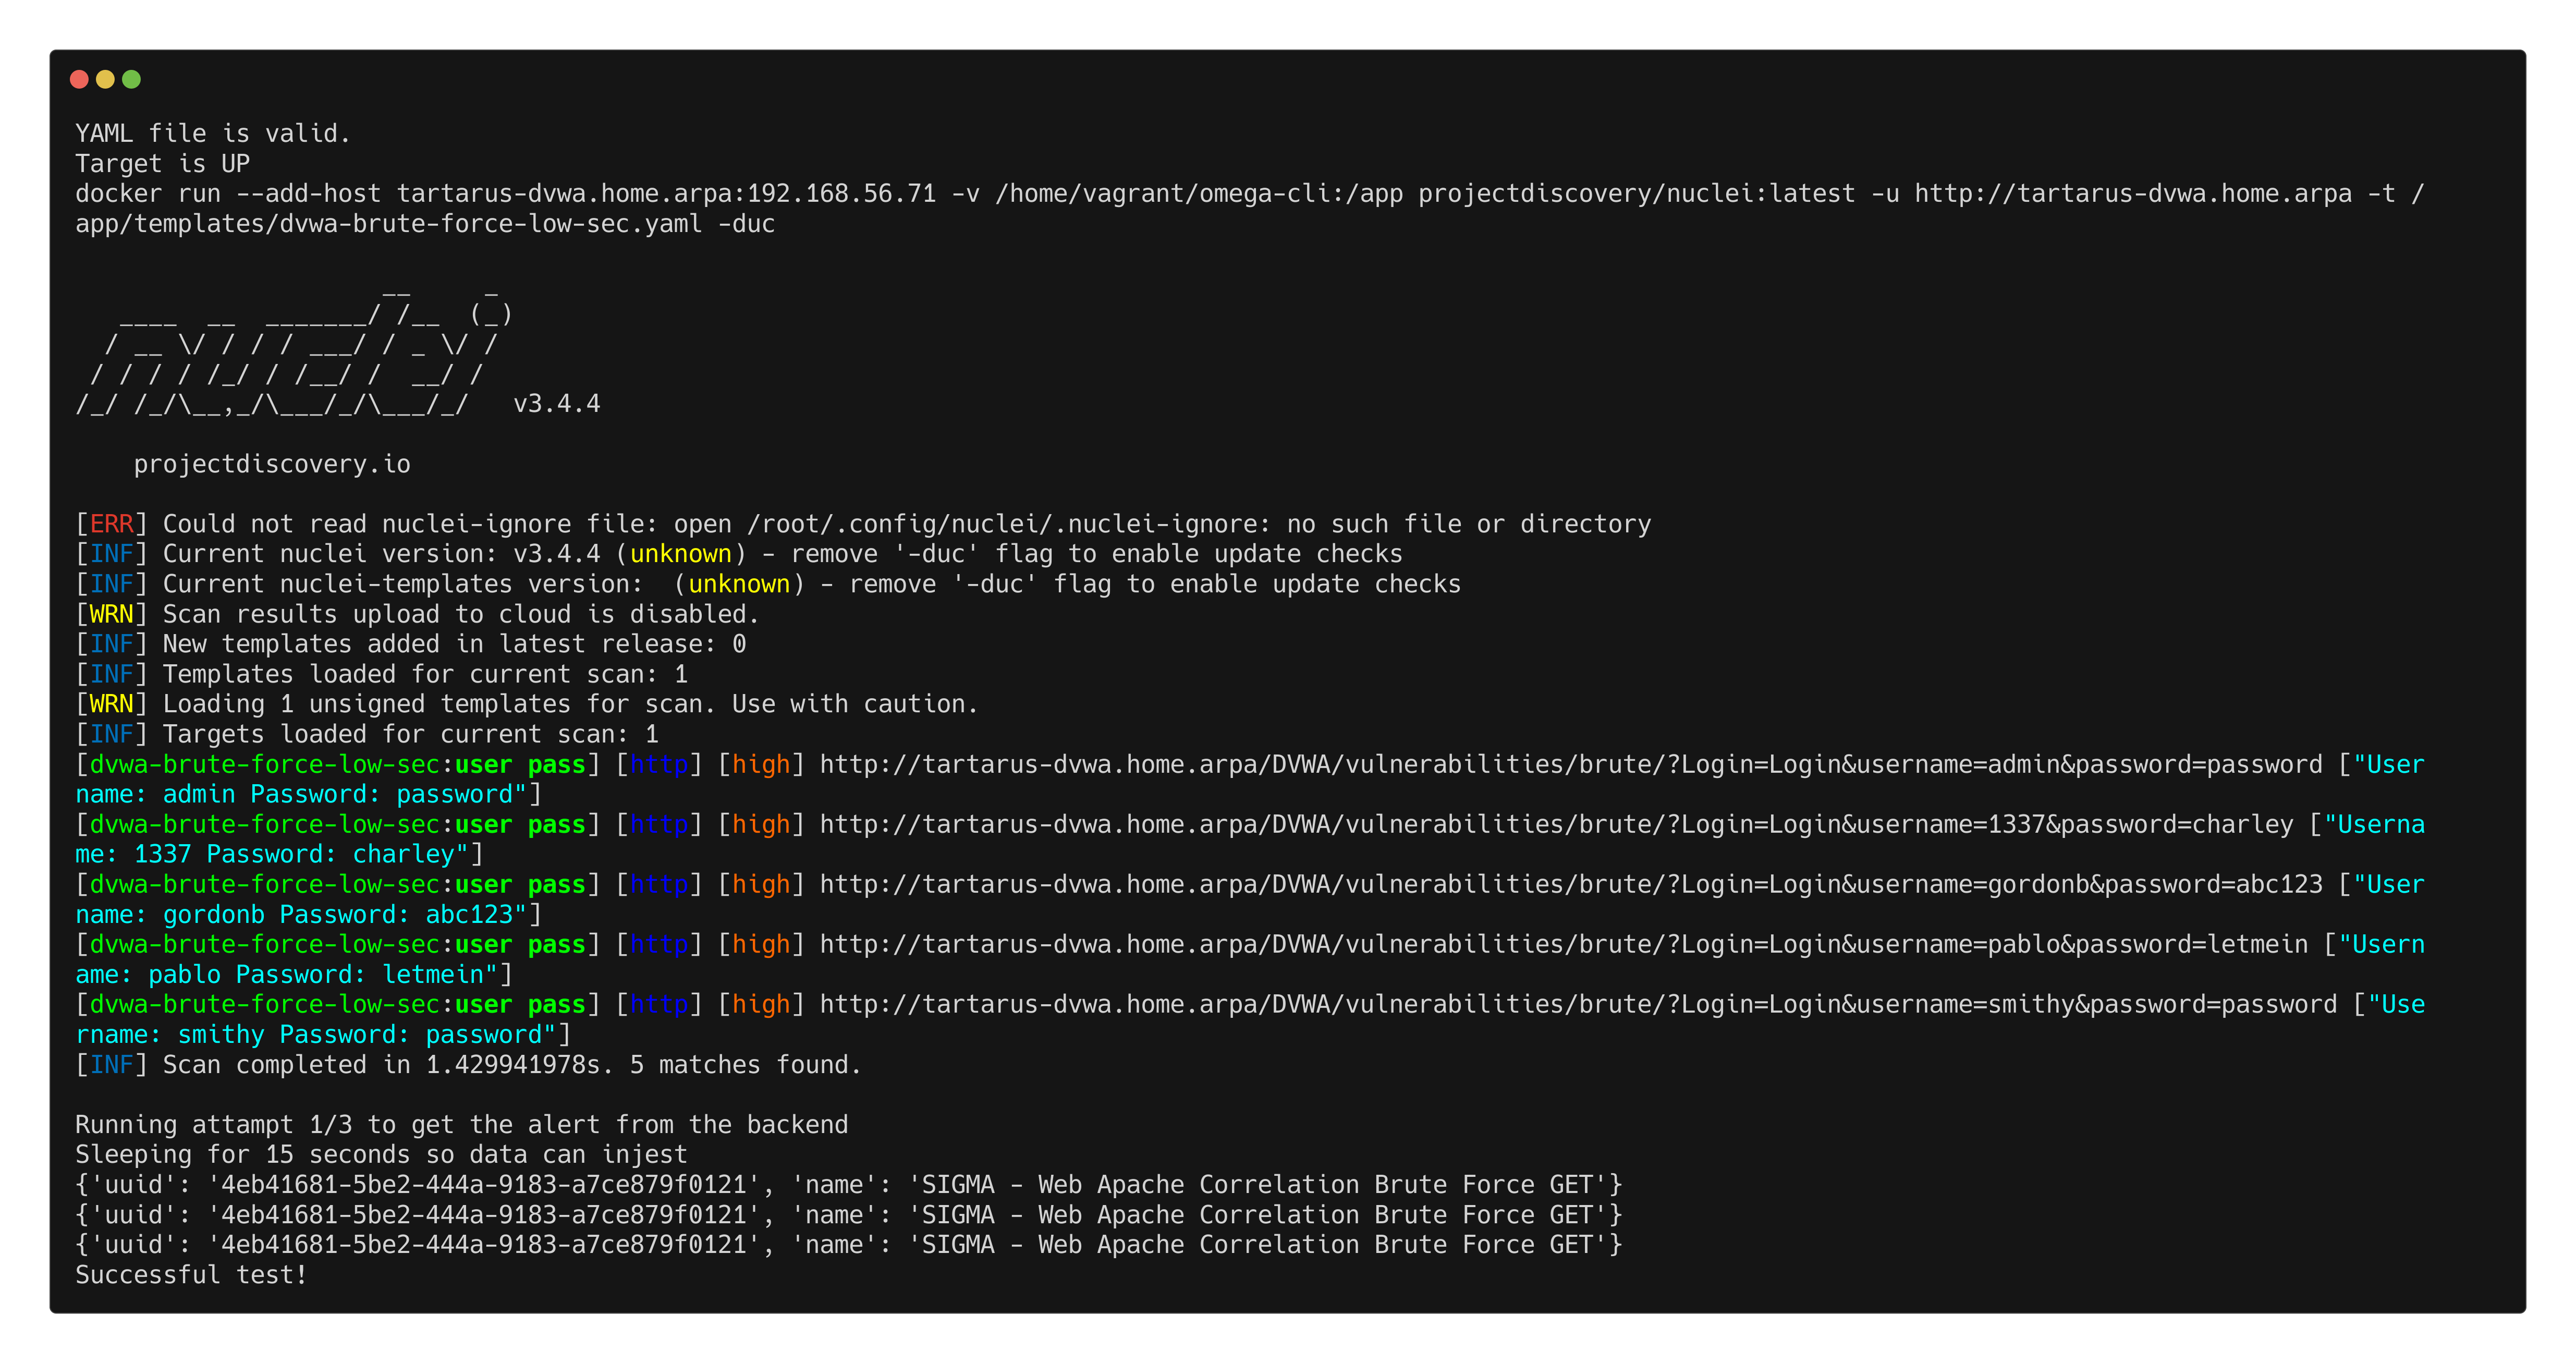Click the v3.4.4 version label

point(556,404)
